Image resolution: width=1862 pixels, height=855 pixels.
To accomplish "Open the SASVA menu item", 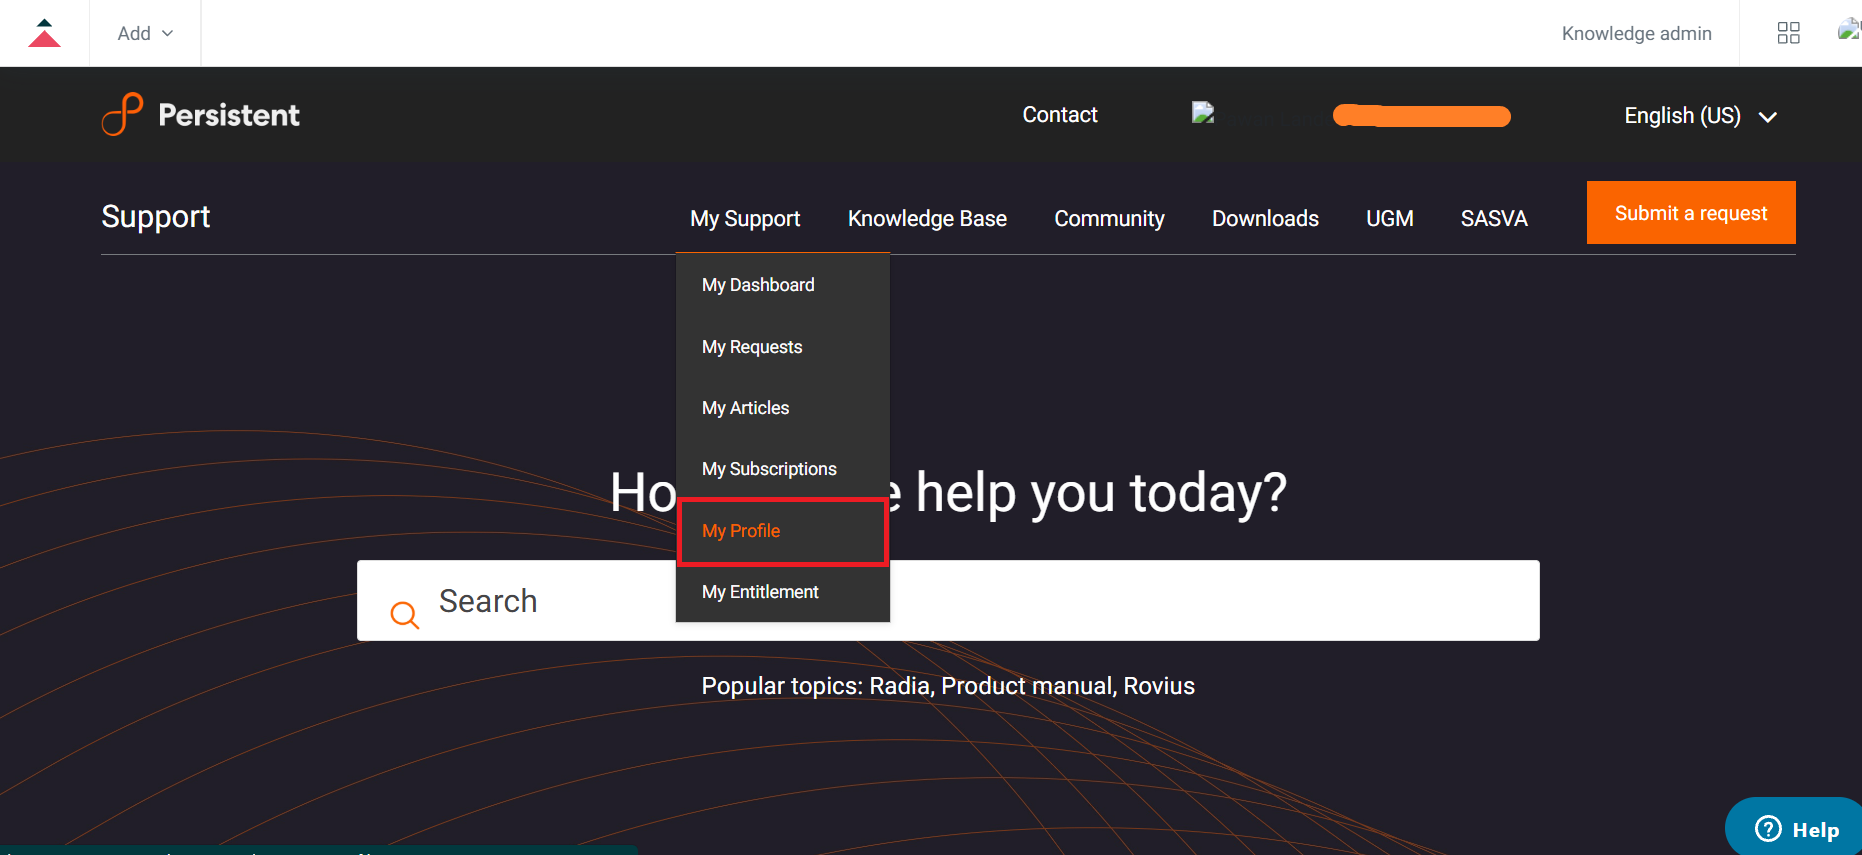I will point(1494,218).
